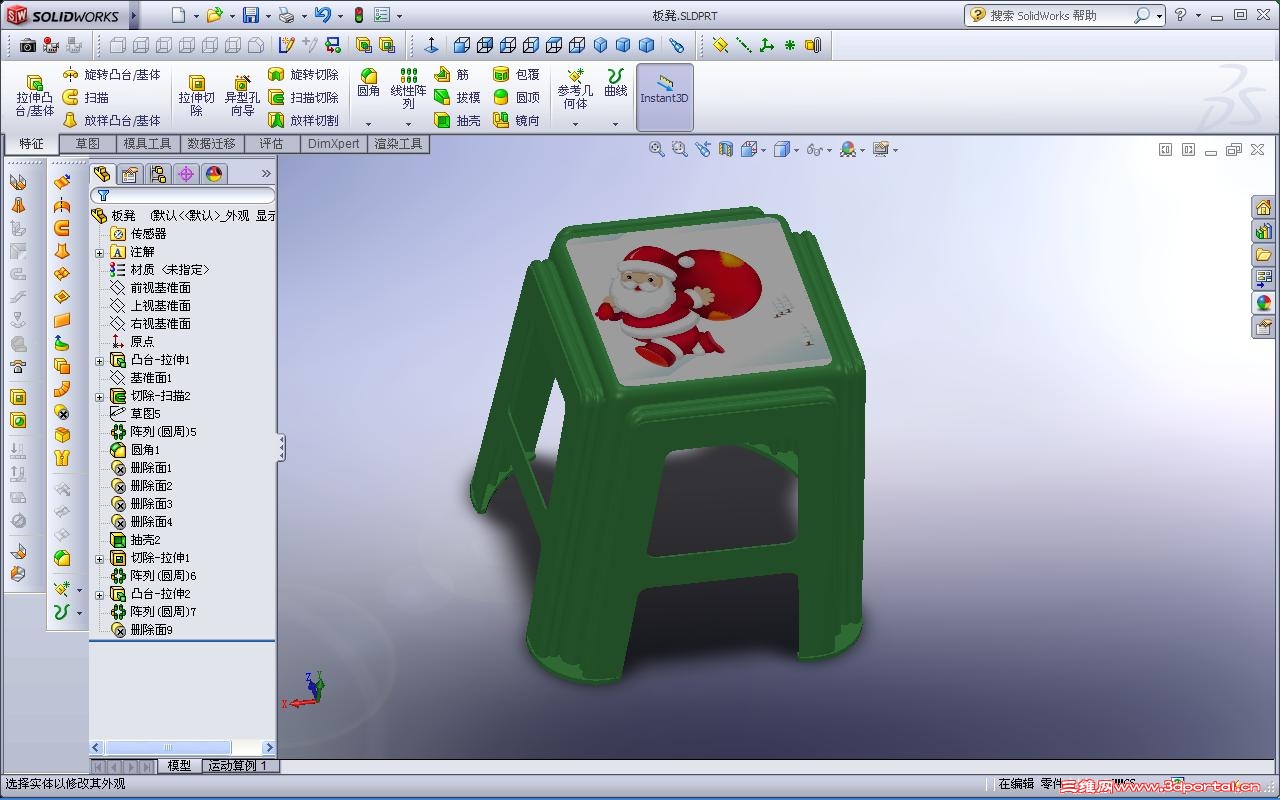Expand the 切除-拉伸1 feature node
1280x800 pixels.
(x=99, y=559)
